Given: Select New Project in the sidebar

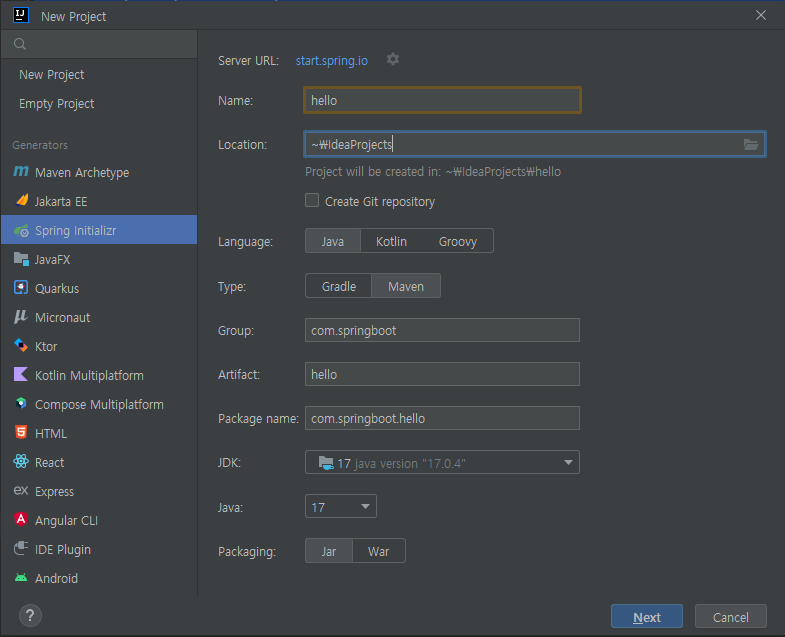Looking at the screenshot, I should pyautogui.click(x=51, y=75).
